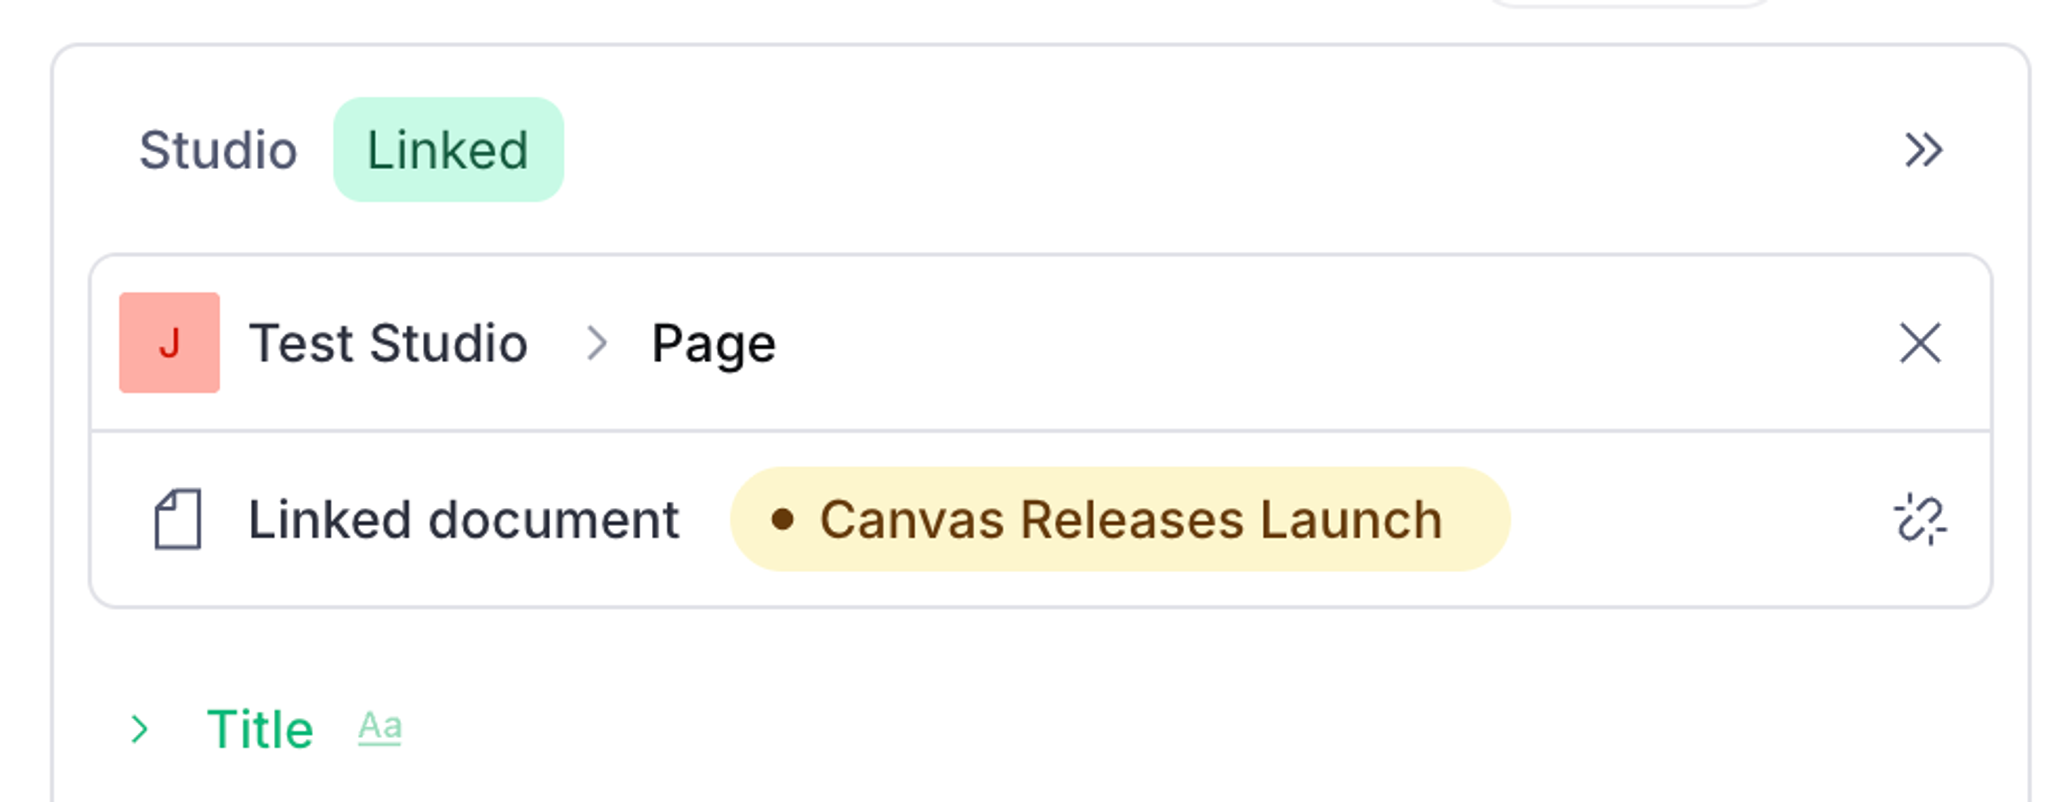Click the document page icon beside Linked document
The image size is (2048, 802).
[x=178, y=518]
